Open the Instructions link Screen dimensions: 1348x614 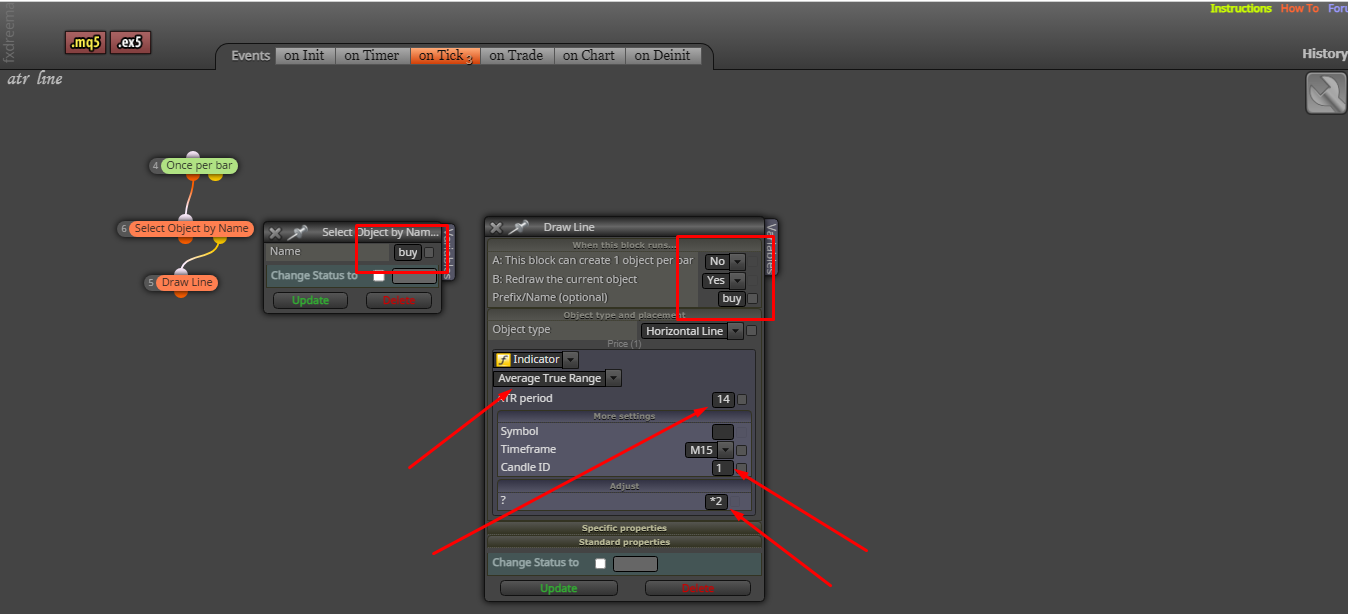[1241, 8]
